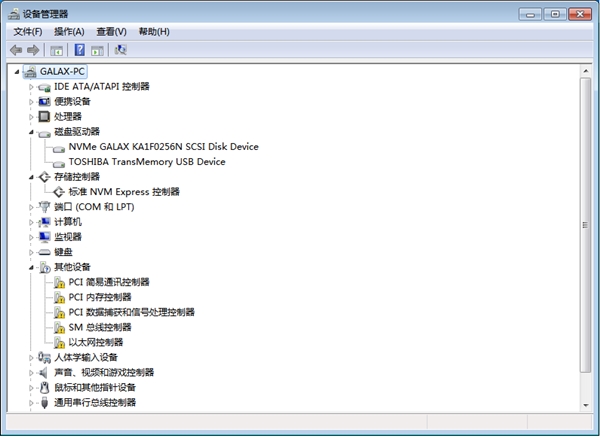This screenshot has width=600, height=438.
Task: Select the GALAX-PC computer icon
Action: (x=30, y=72)
